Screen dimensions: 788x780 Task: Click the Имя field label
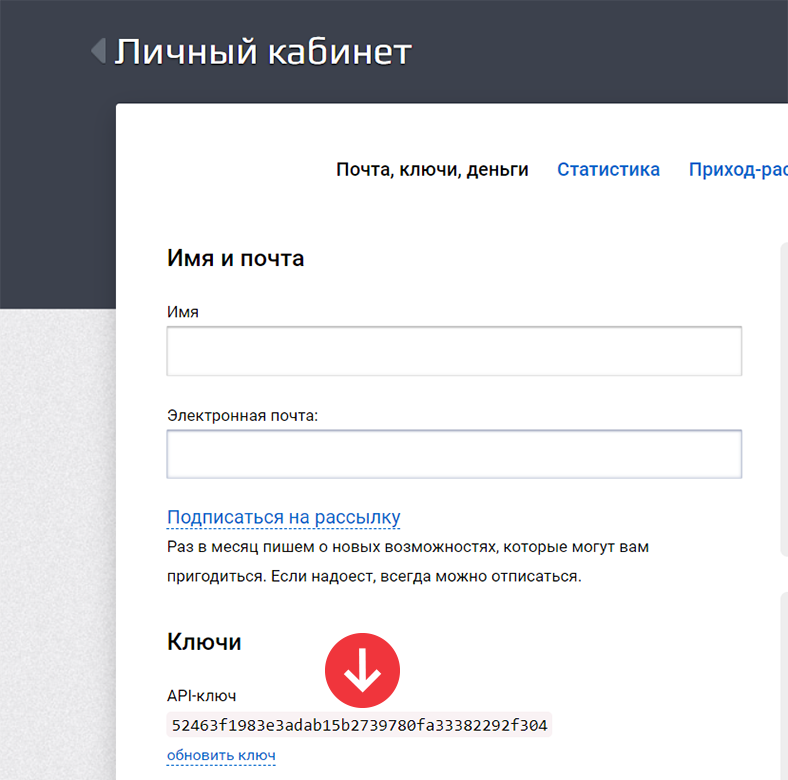coord(183,312)
